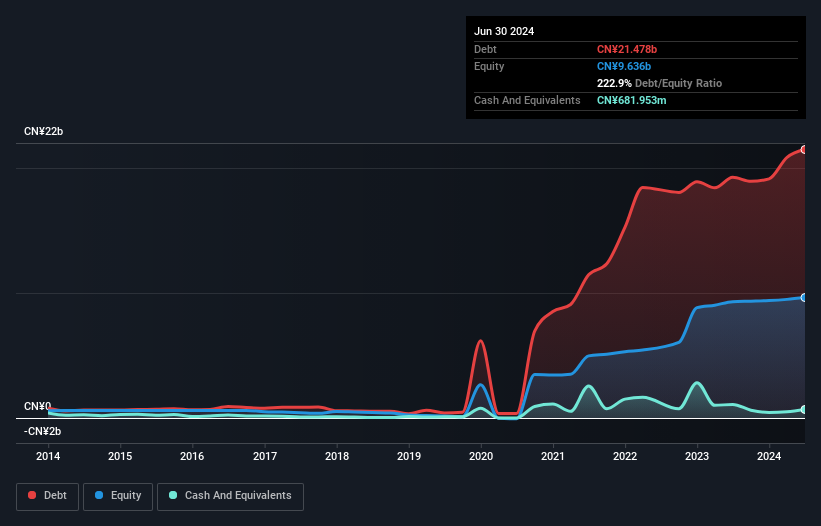Click the CN¥0 y-axis label
Screen dimensions: 821x526
point(38,406)
